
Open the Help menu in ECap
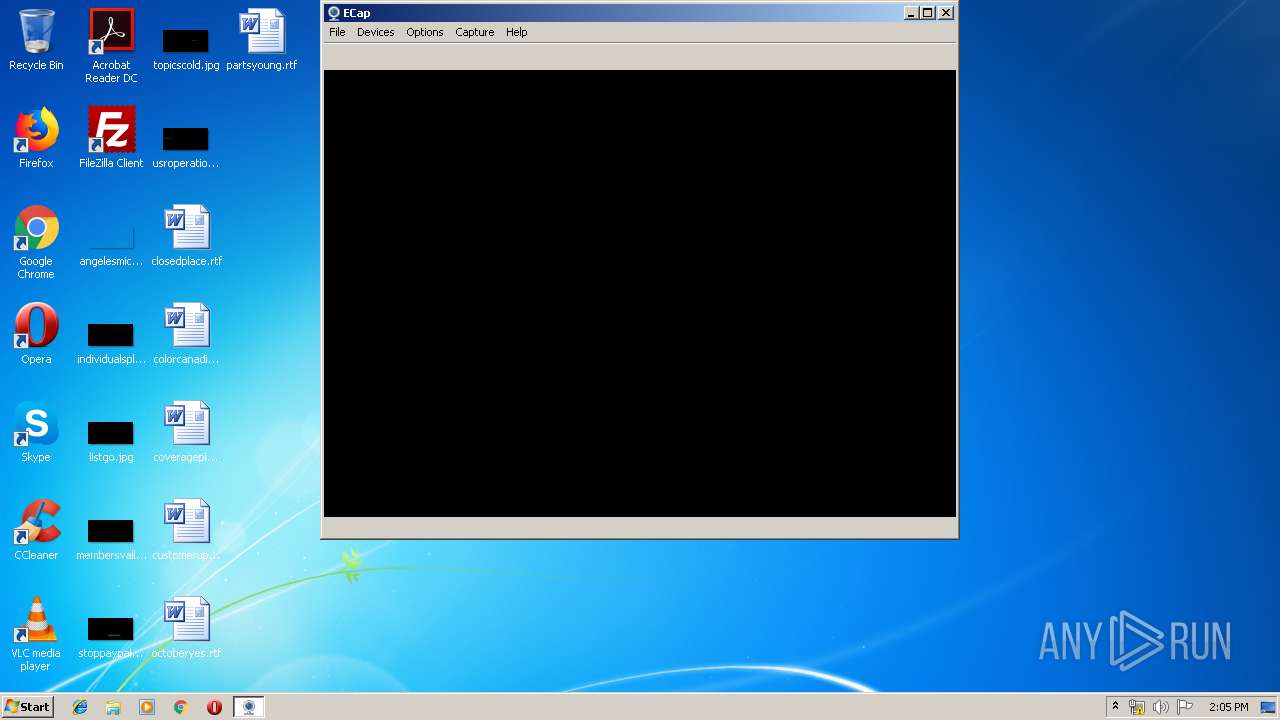coord(516,32)
